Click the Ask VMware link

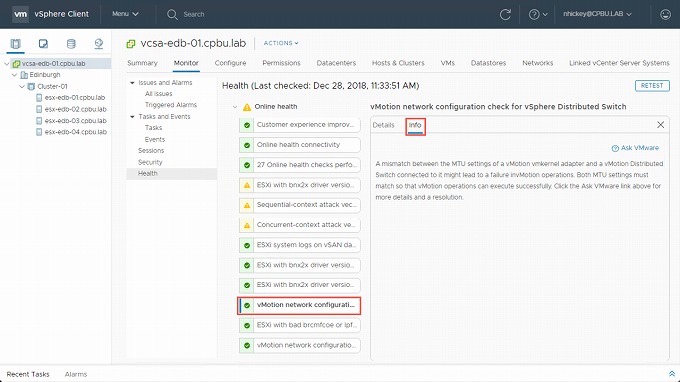click(x=635, y=148)
